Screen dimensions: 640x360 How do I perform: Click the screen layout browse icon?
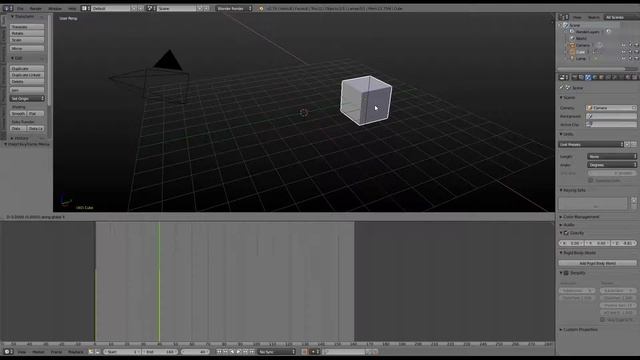pos(86,8)
